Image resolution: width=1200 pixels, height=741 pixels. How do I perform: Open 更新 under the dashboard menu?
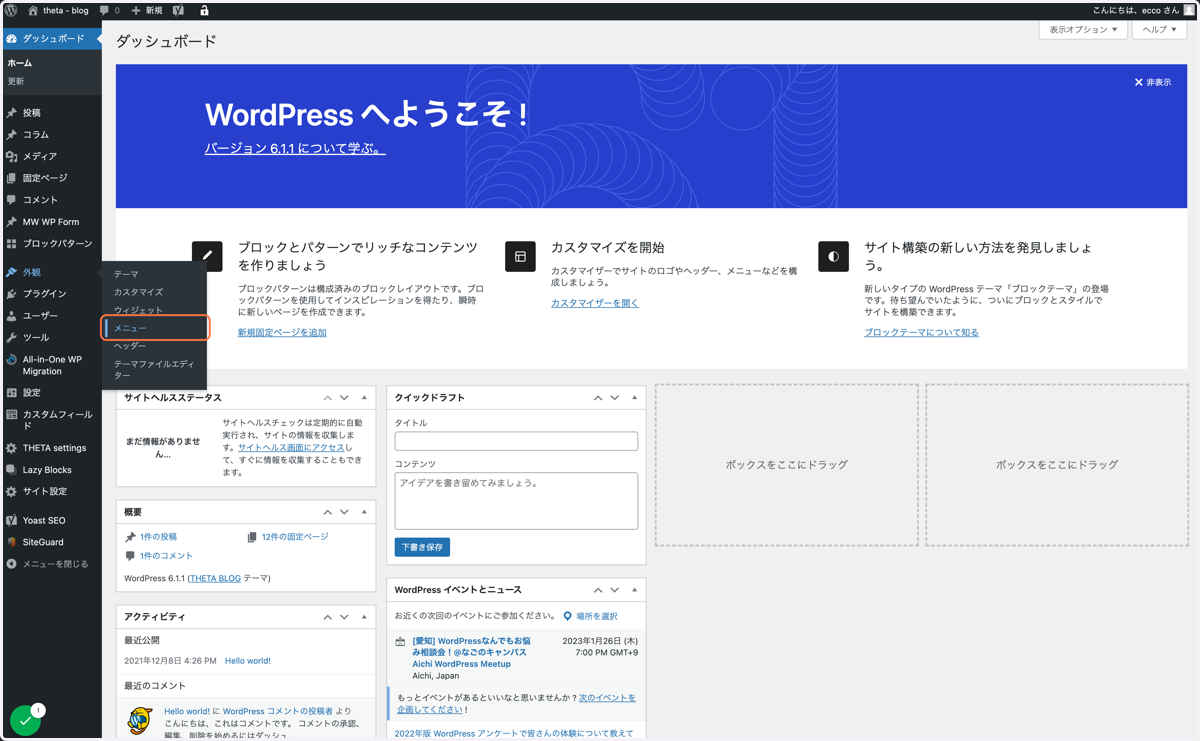16,81
